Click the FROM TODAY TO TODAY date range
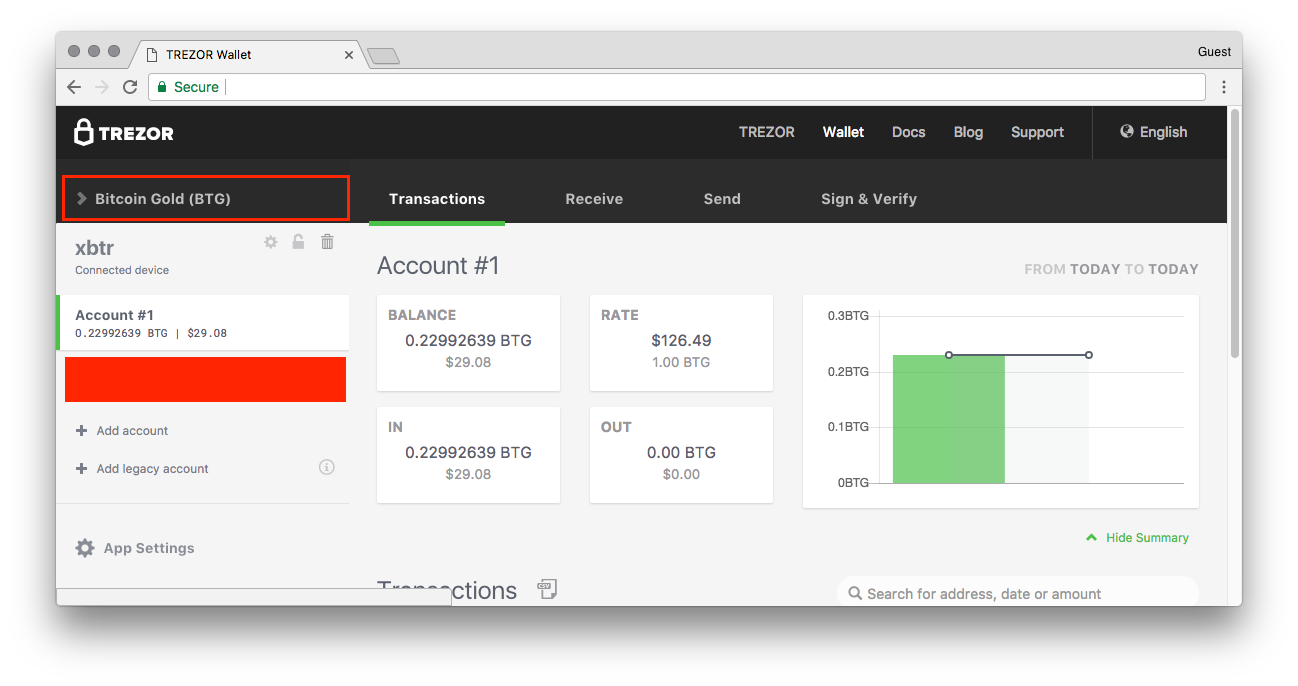1298x686 pixels. [1111, 269]
